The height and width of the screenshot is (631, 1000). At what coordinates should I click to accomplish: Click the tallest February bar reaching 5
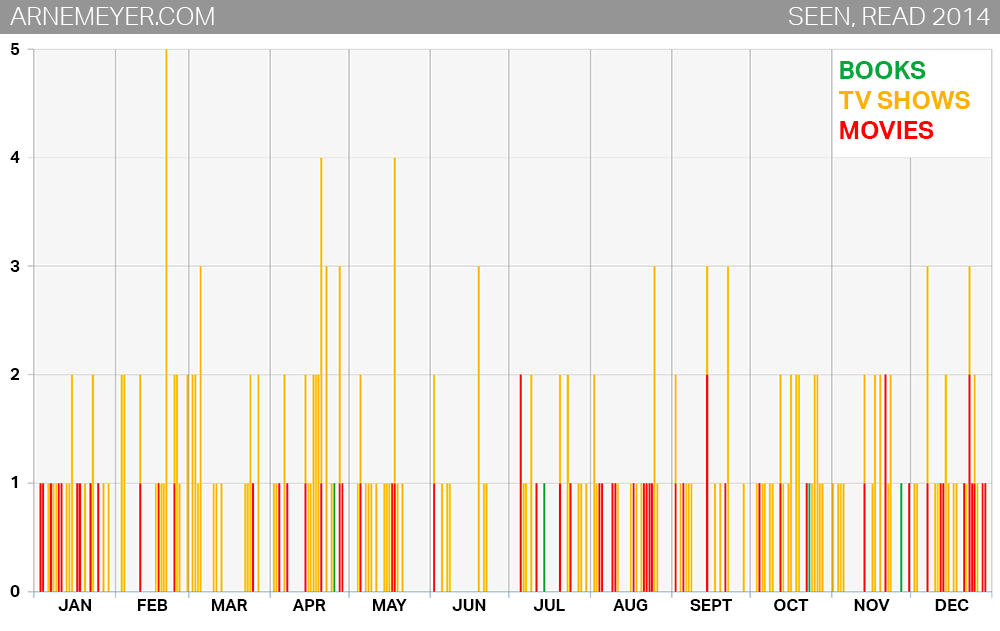166,320
